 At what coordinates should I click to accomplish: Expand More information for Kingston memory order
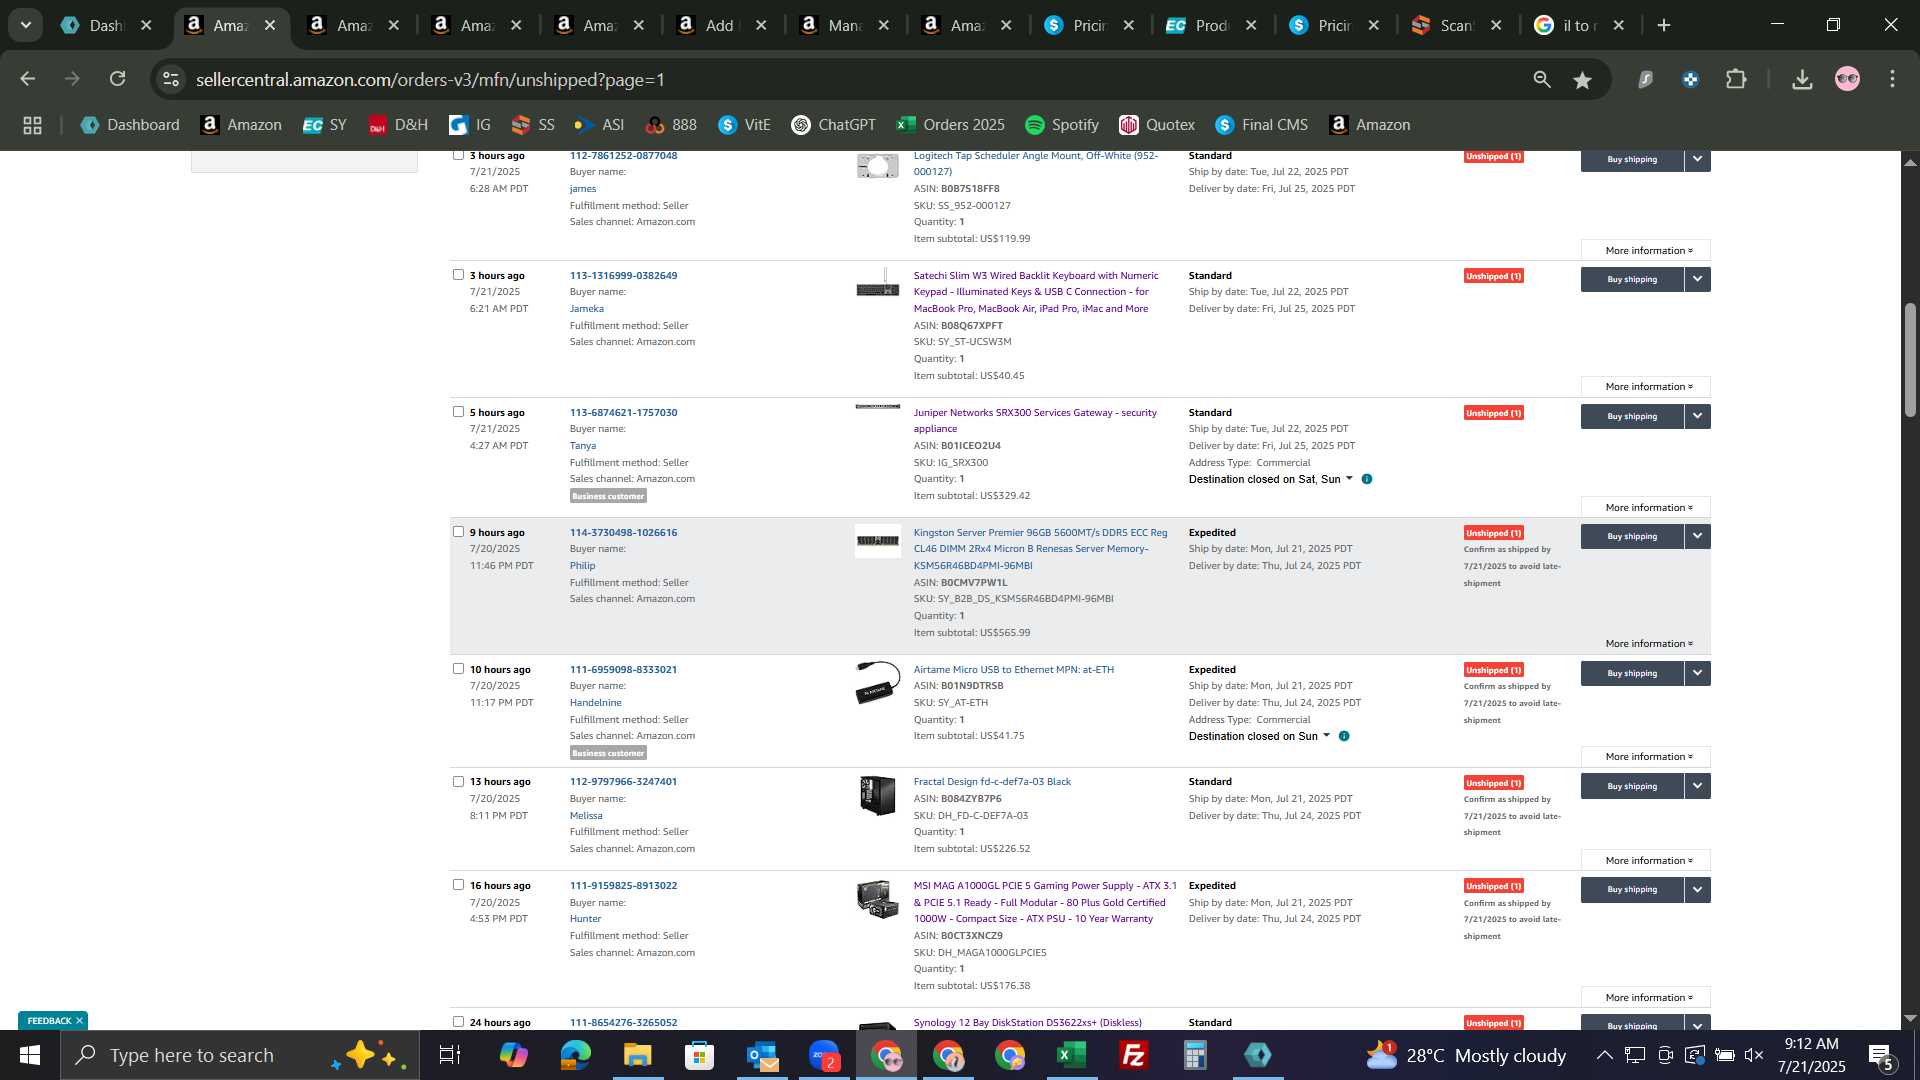pos(1645,644)
